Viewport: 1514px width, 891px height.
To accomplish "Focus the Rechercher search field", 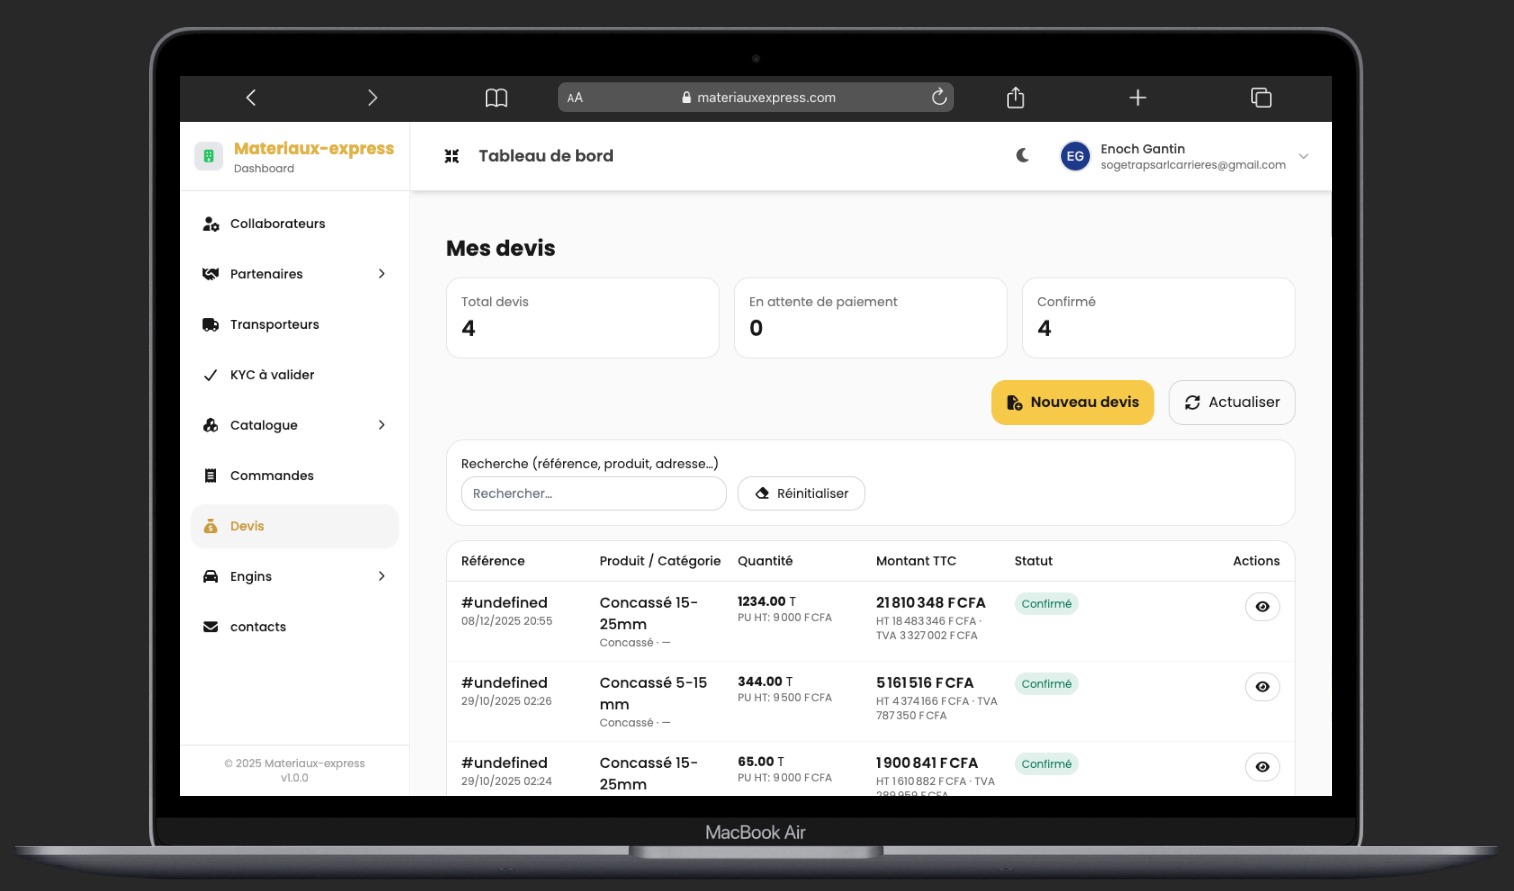I will 593,494.
